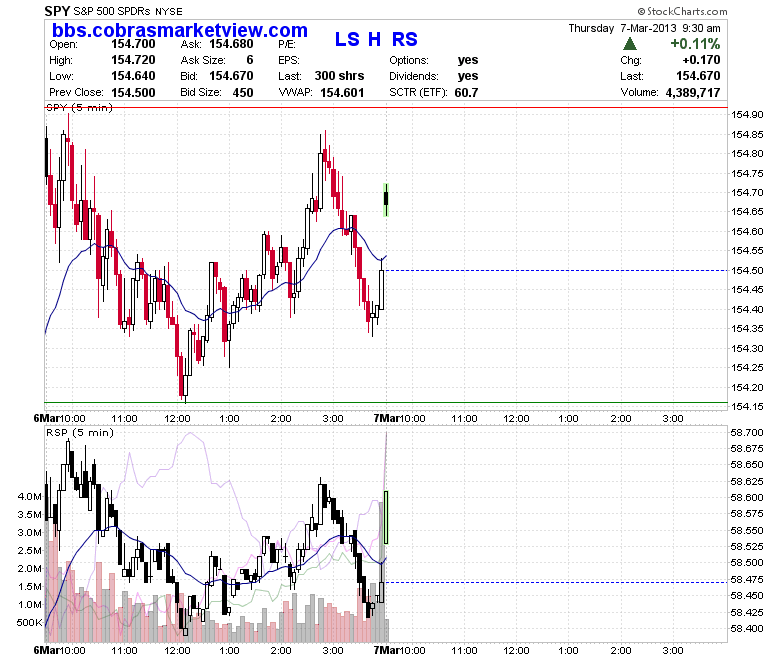
Task: Click the Chg value +0.170
Action: (701, 60)
